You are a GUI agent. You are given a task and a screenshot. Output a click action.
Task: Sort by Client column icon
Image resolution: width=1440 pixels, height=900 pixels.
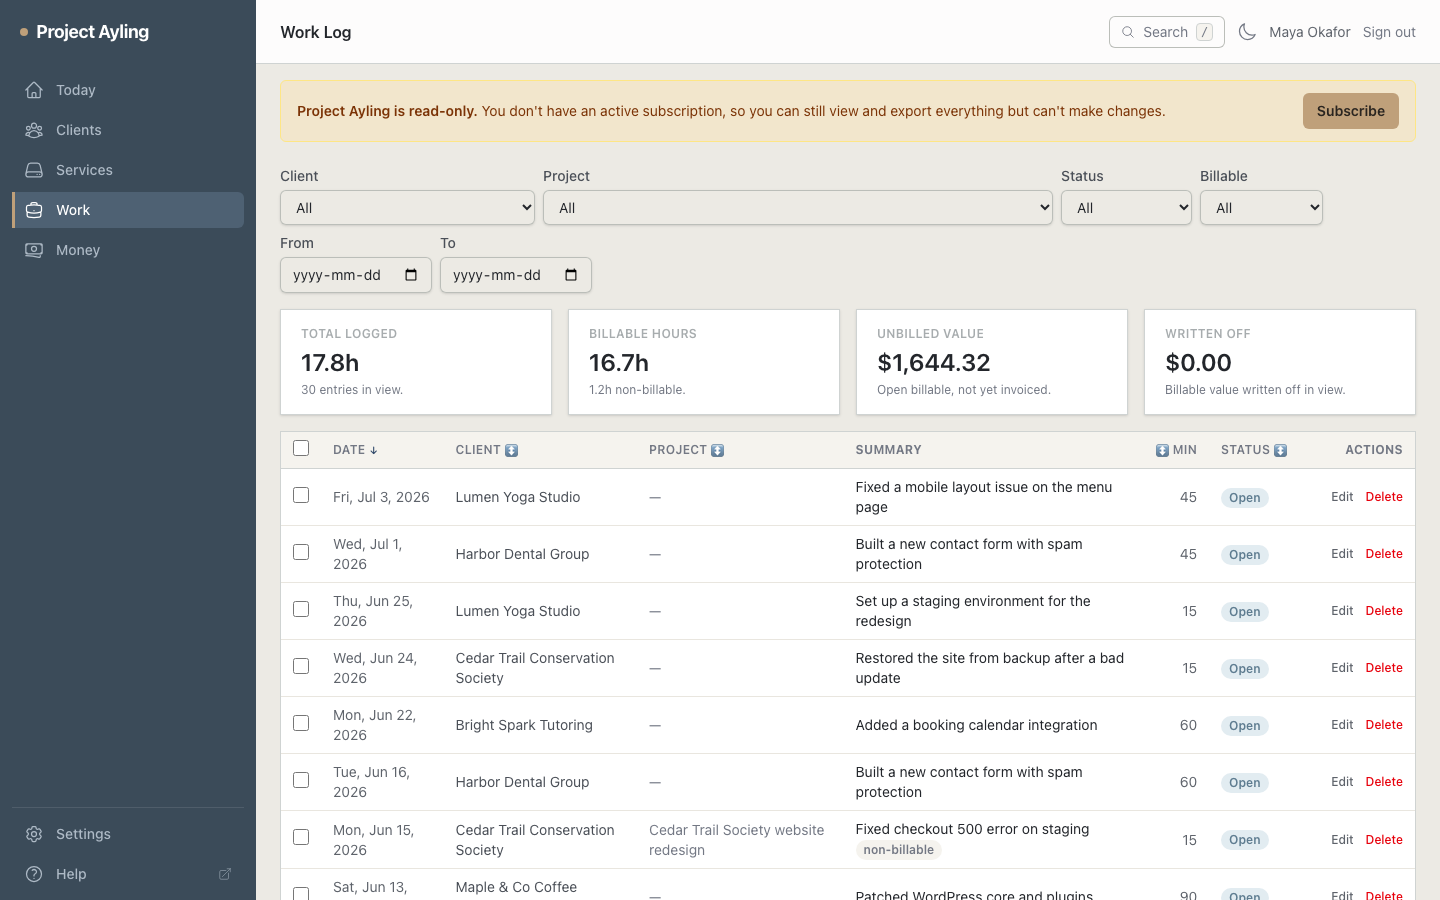(x=511, y=450)
